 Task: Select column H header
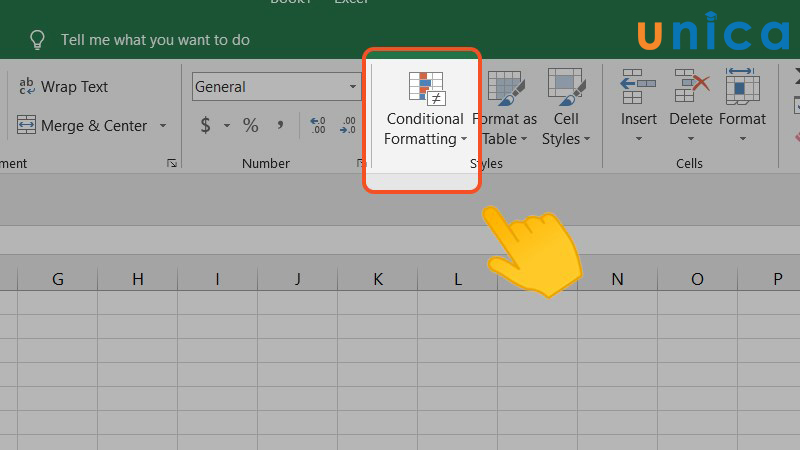tap(137, 279)
